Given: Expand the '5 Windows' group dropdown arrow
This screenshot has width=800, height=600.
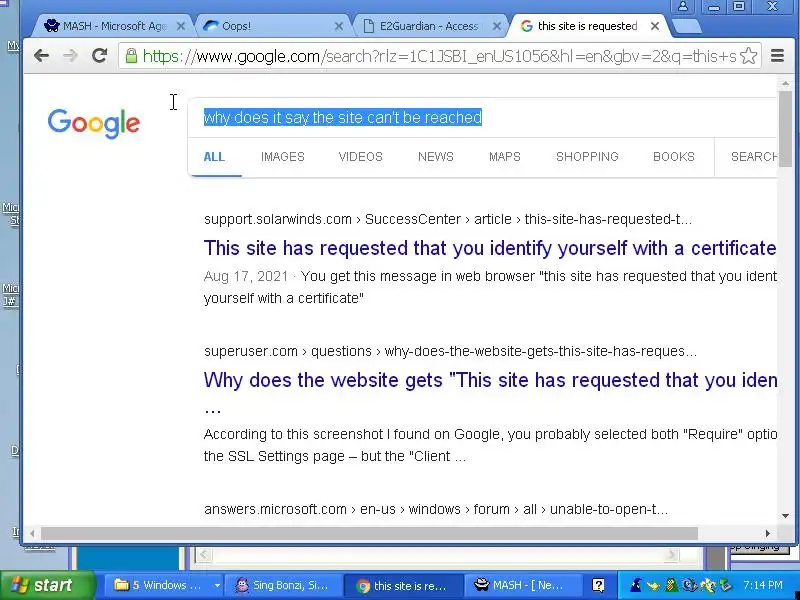Looking at the screenshot, I should click(x=217, y=585).
